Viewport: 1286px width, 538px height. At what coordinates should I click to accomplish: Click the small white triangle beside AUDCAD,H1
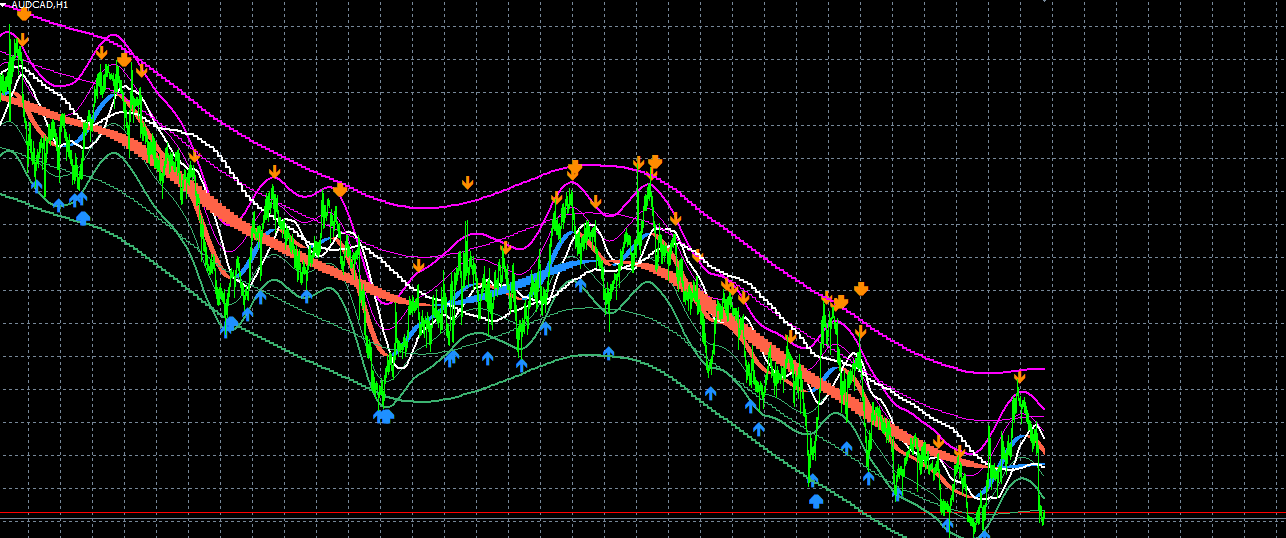click(x=5, y=5)
